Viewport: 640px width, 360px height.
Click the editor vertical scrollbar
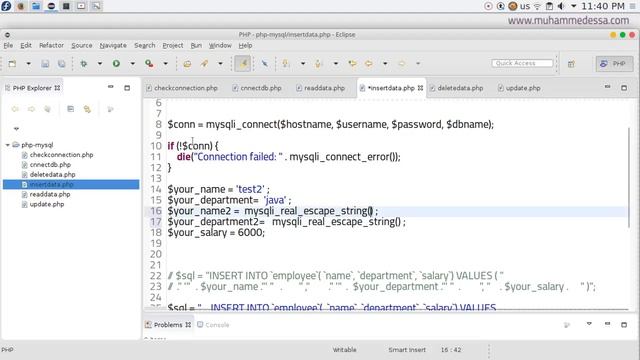click(x=629, y=178)
